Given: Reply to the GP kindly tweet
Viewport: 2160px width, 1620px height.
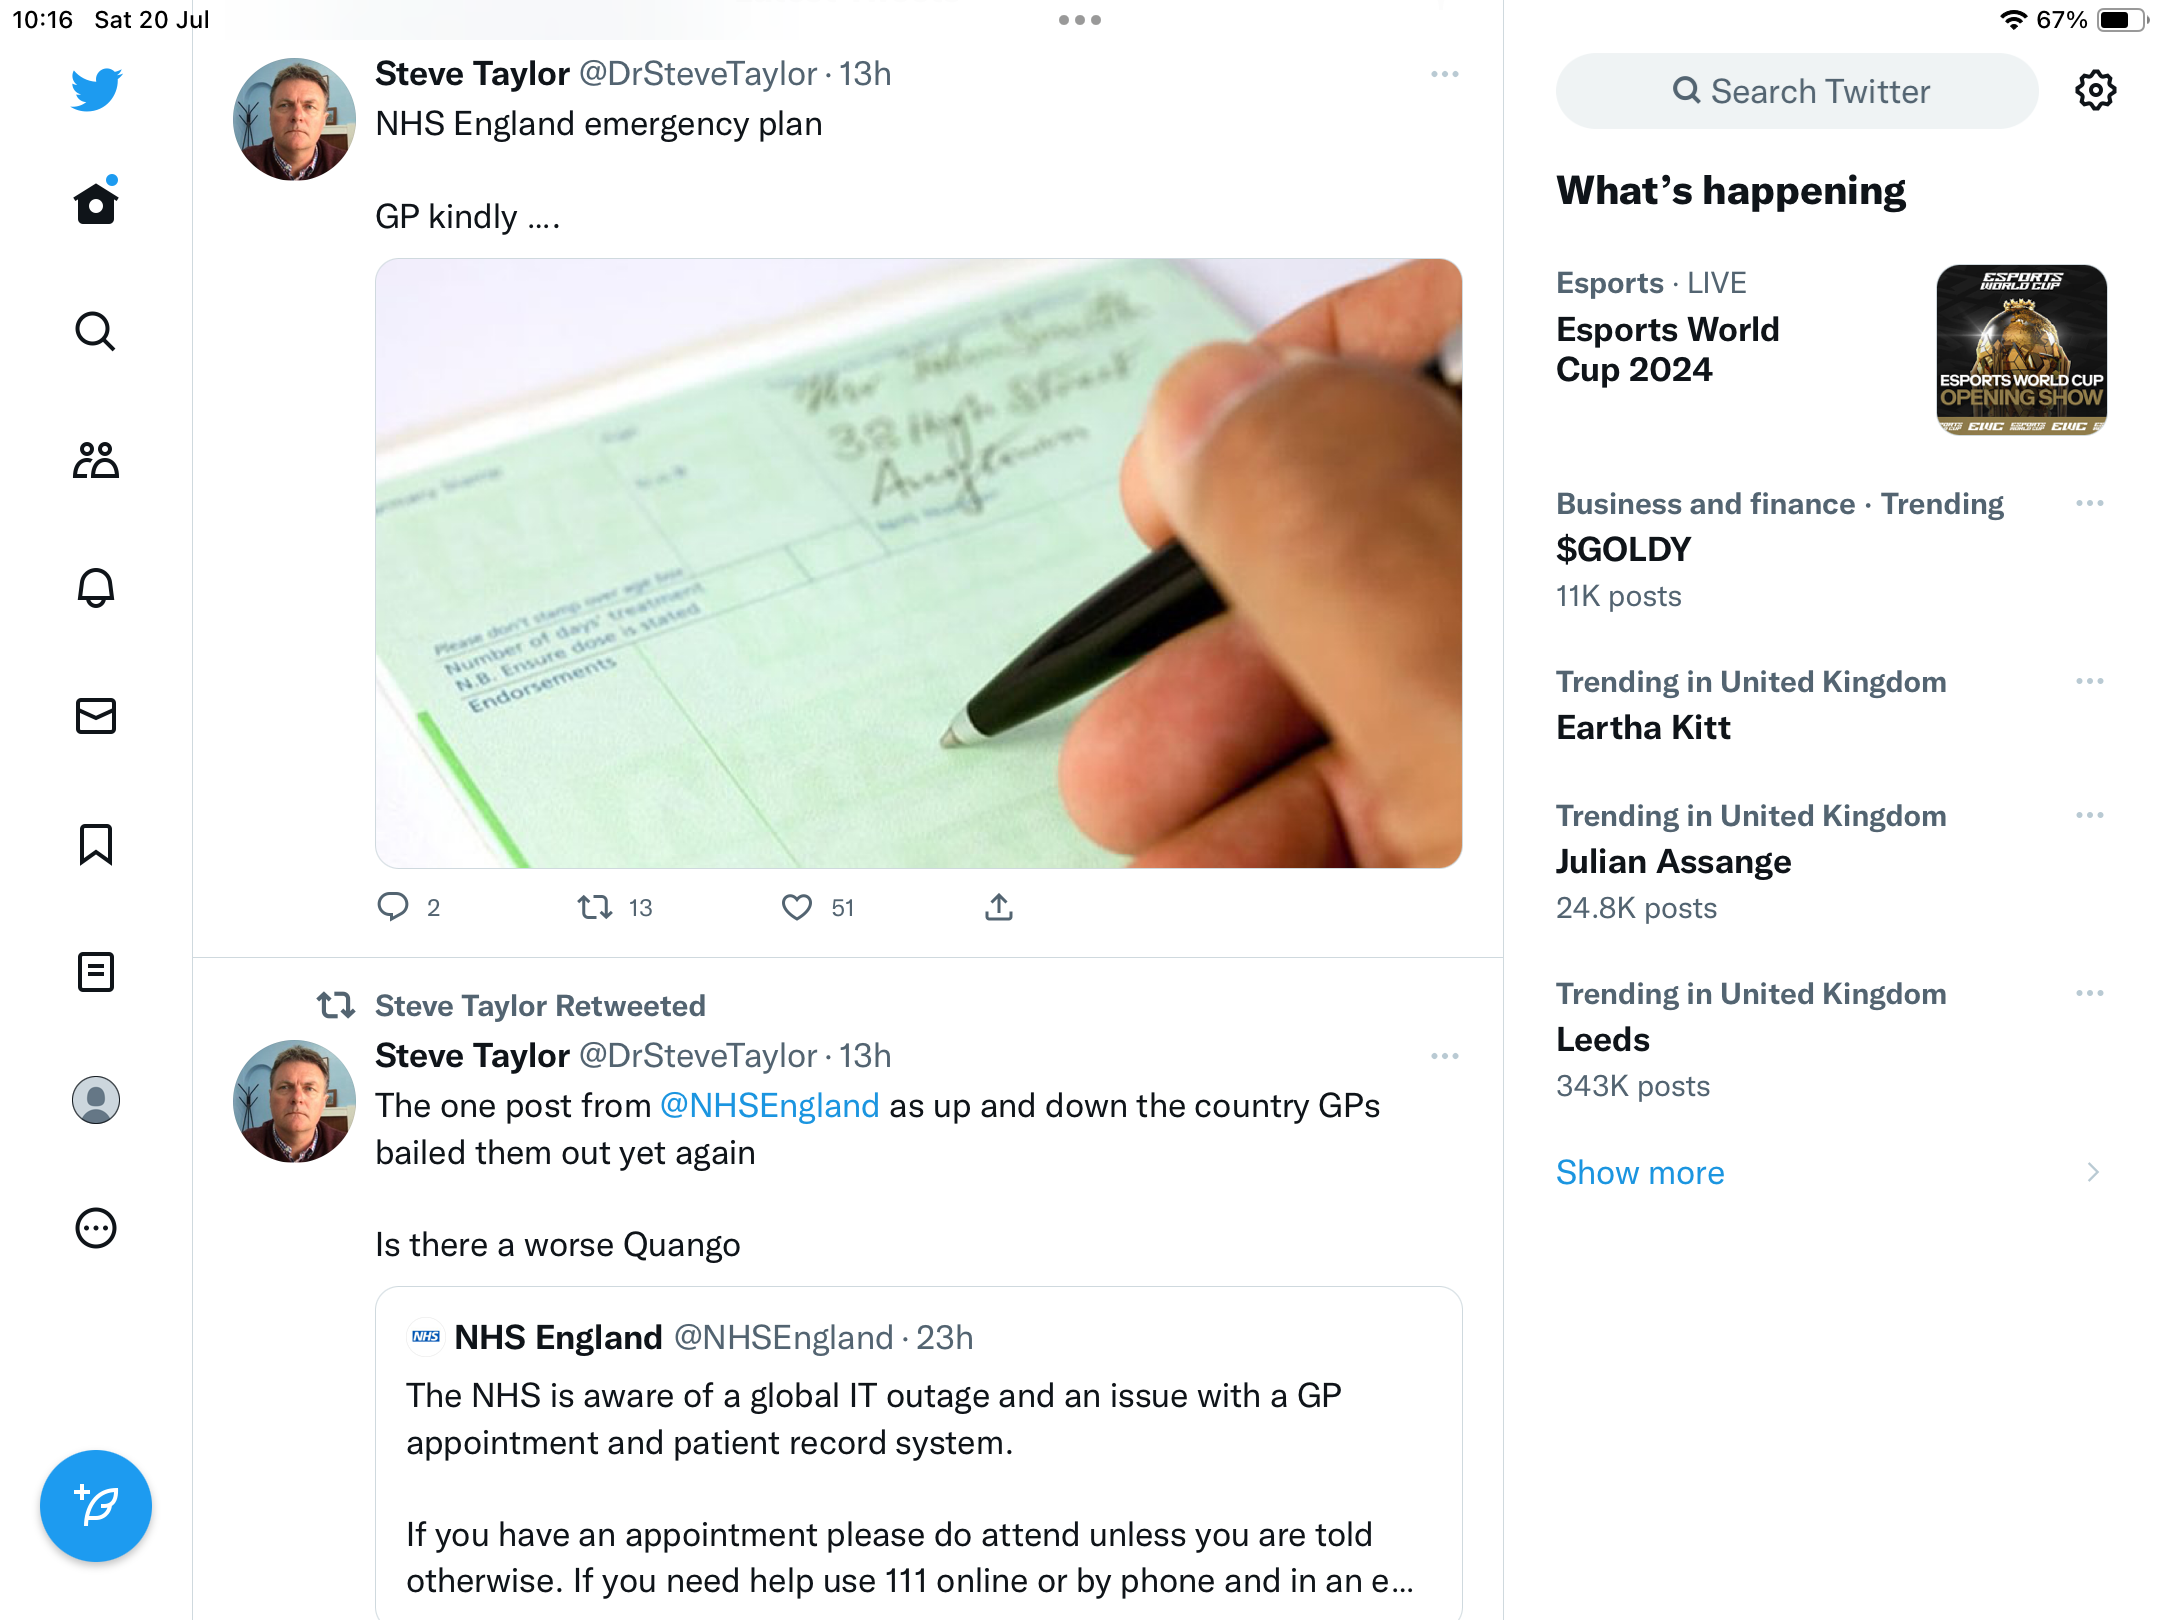Looking at the screenshot, I should pos(392,907).
